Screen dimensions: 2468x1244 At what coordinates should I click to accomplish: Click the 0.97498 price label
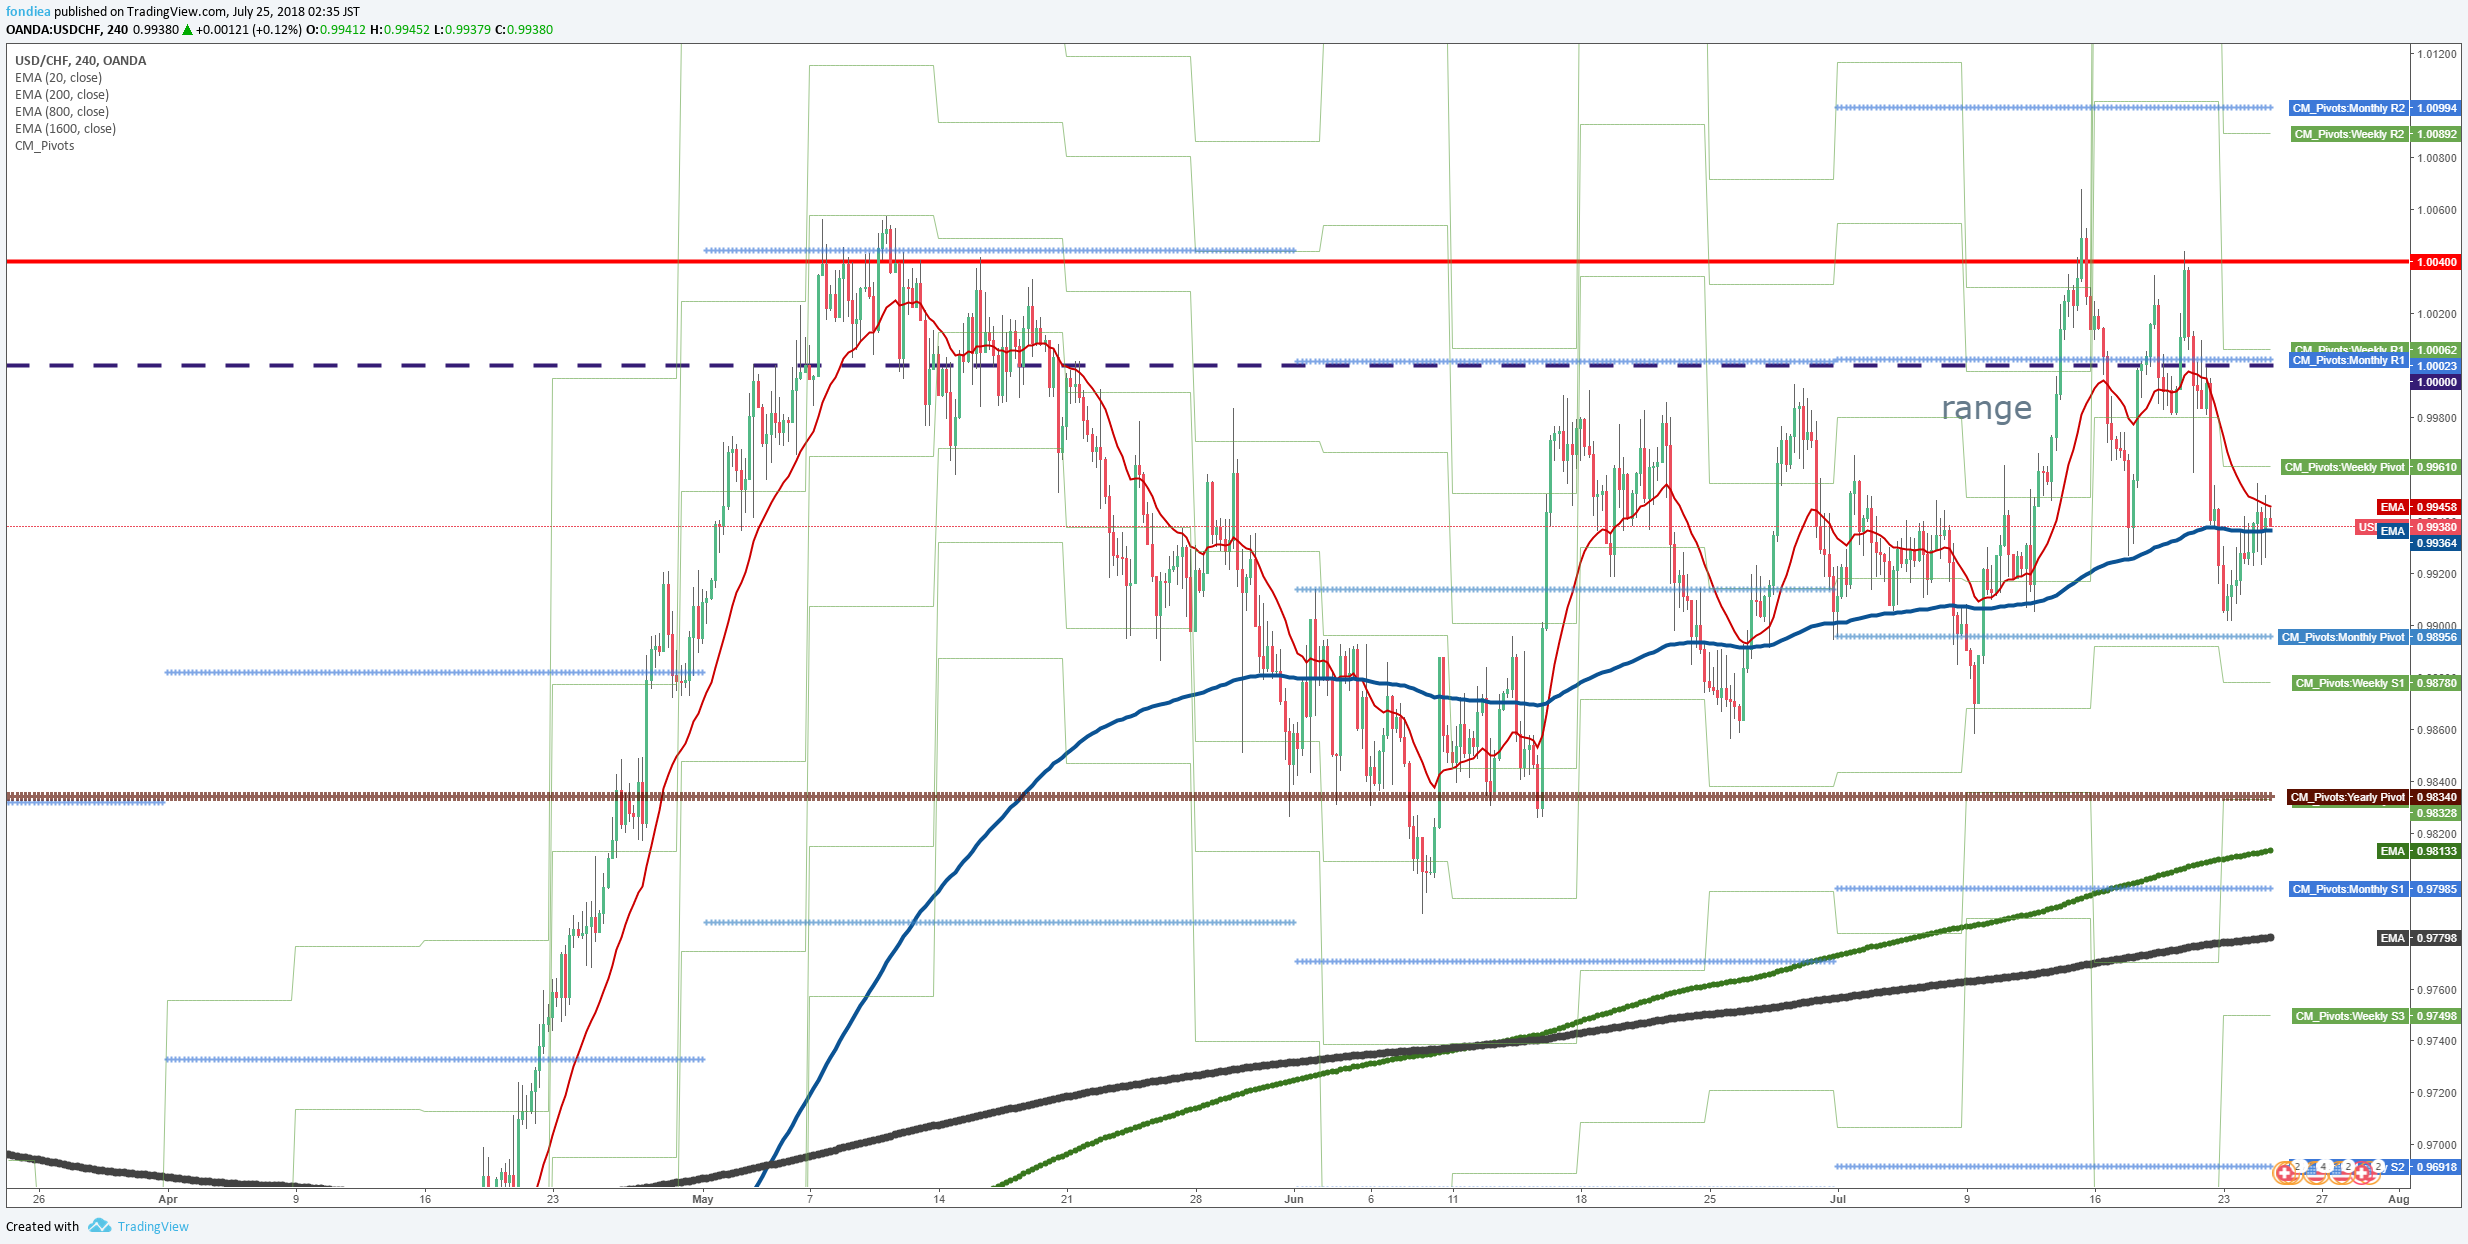[2436, 1016]
